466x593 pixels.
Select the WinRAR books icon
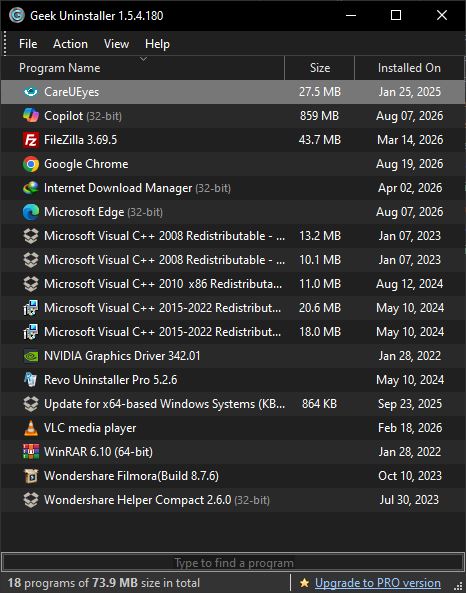pos(31,452)
